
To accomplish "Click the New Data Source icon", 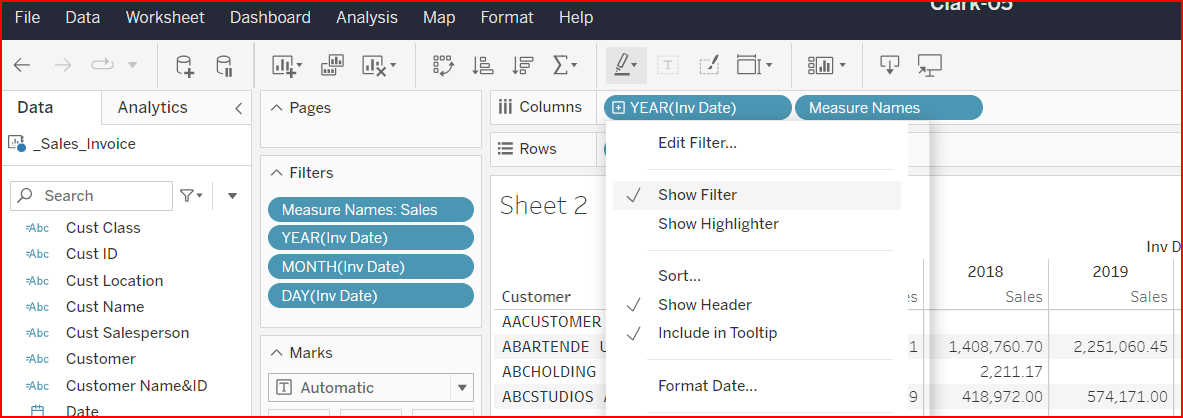I will tap(185, 66).
